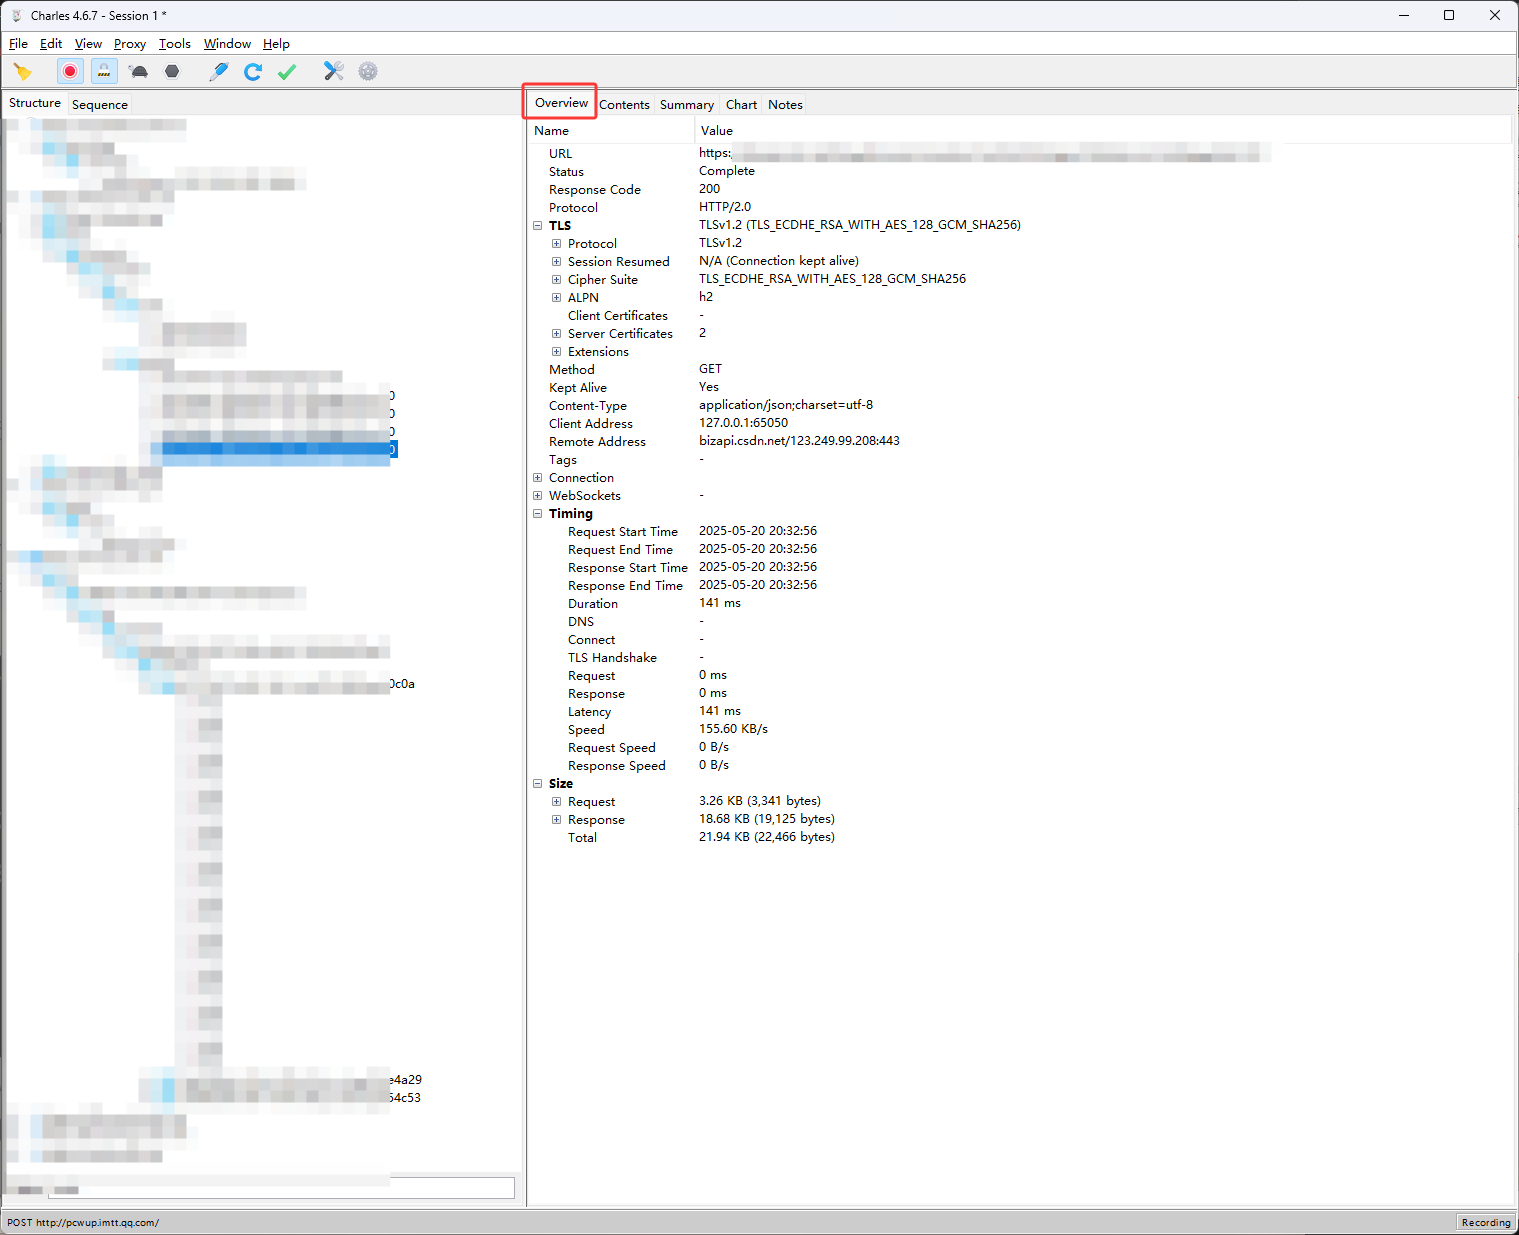Open the Tools menu

click(175, 44)
